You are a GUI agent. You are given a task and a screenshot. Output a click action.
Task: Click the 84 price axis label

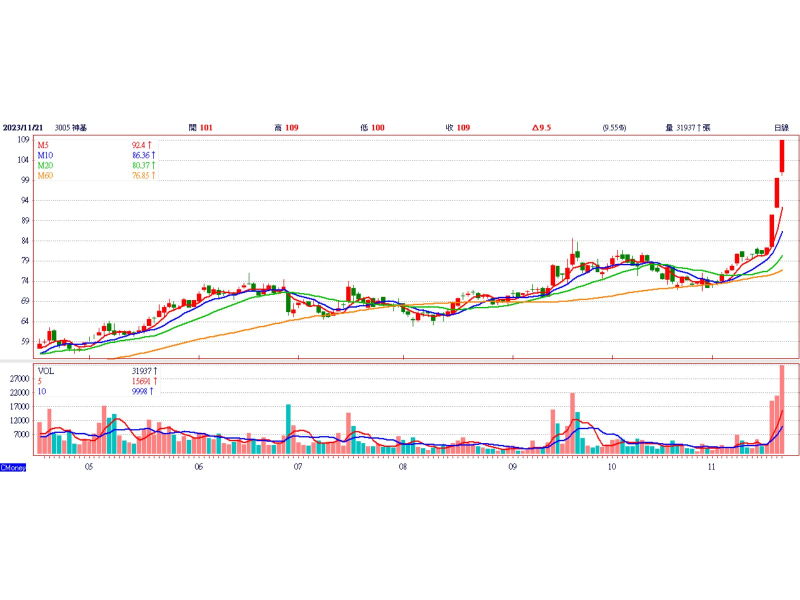click(x=25, y=240)
